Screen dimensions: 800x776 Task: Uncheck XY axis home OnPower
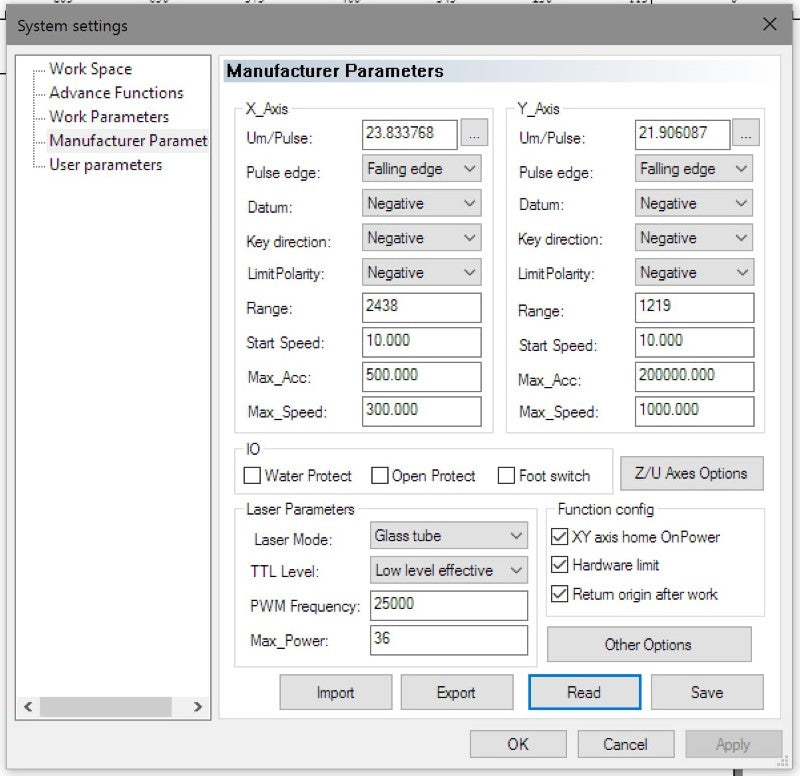coord(560,537)
